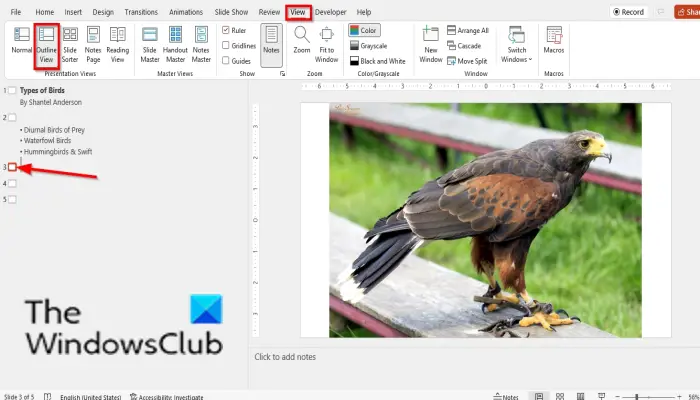700x400 pixels.
Task: Open Switch Windows dropdown
Action: 517,45
